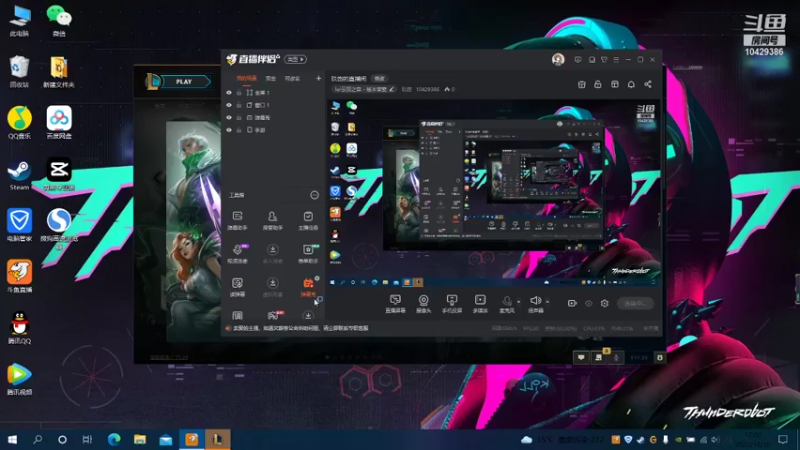Open the hamburger main menu in title bar
Viewport: 800px width, 450px height.
point(616,60)
